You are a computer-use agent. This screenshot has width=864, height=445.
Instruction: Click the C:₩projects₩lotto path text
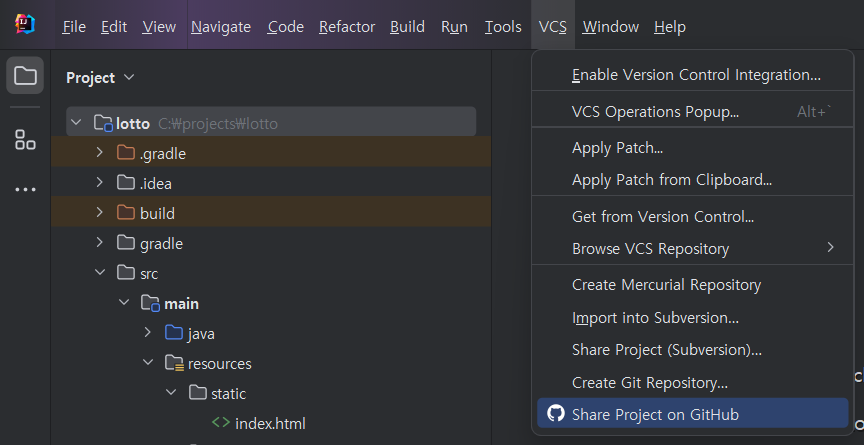tap(218, 124)
